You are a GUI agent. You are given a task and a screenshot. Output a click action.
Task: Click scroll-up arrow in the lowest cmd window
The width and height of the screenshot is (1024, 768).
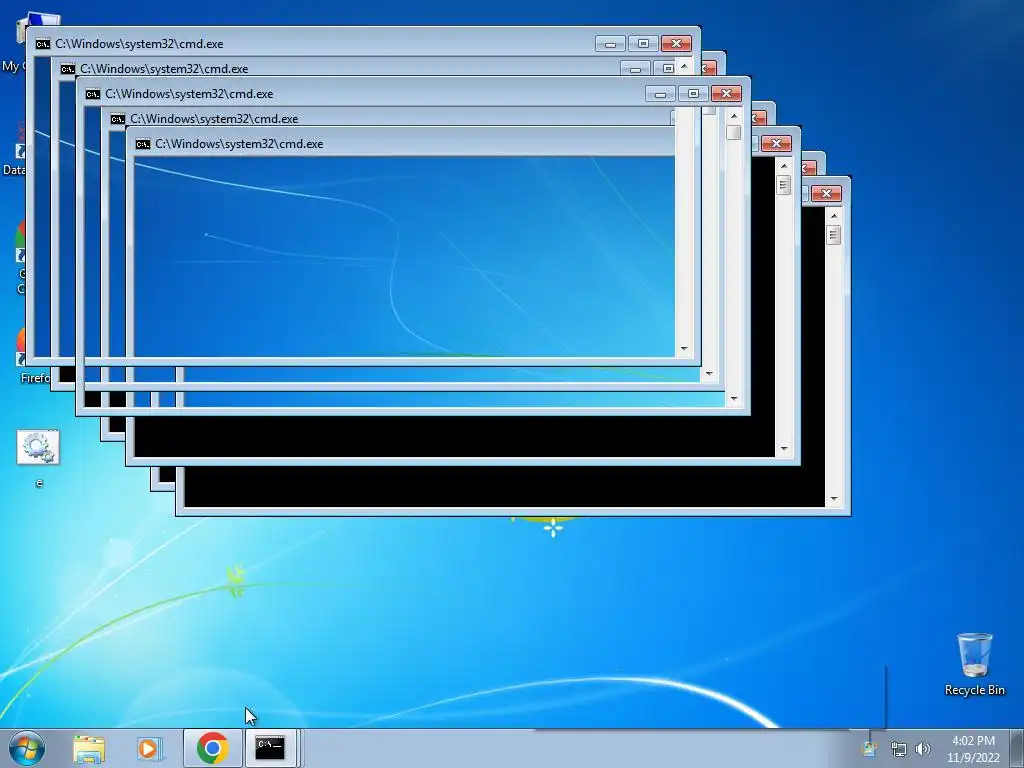pos(833,216)
